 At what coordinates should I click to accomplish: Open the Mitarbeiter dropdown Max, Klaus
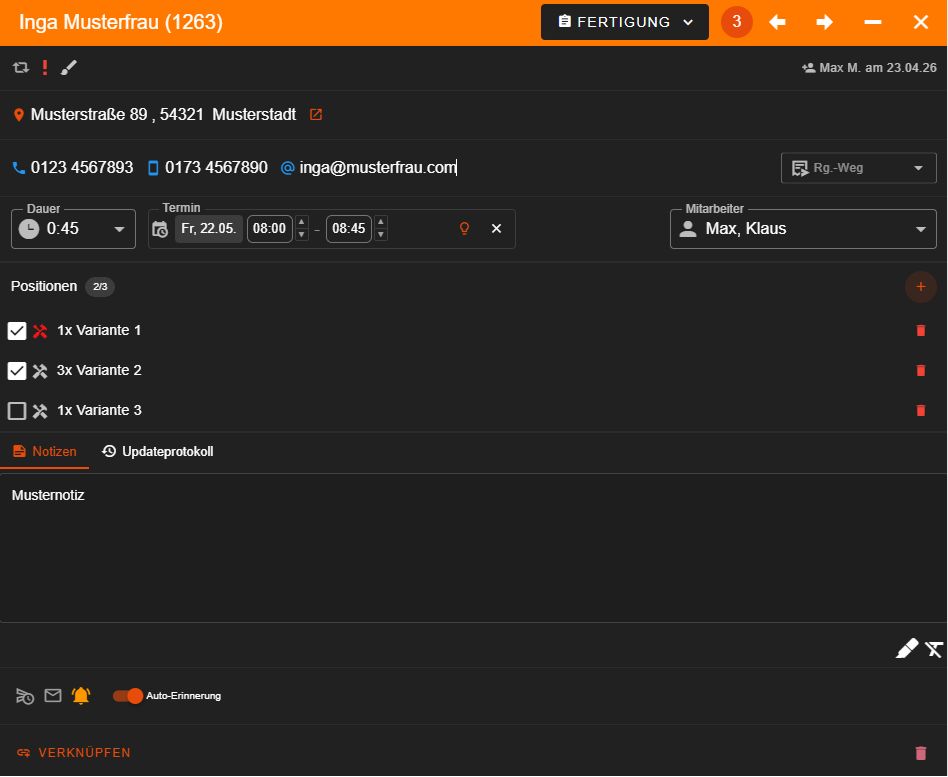pyautogui.click(x=803, y=229)
